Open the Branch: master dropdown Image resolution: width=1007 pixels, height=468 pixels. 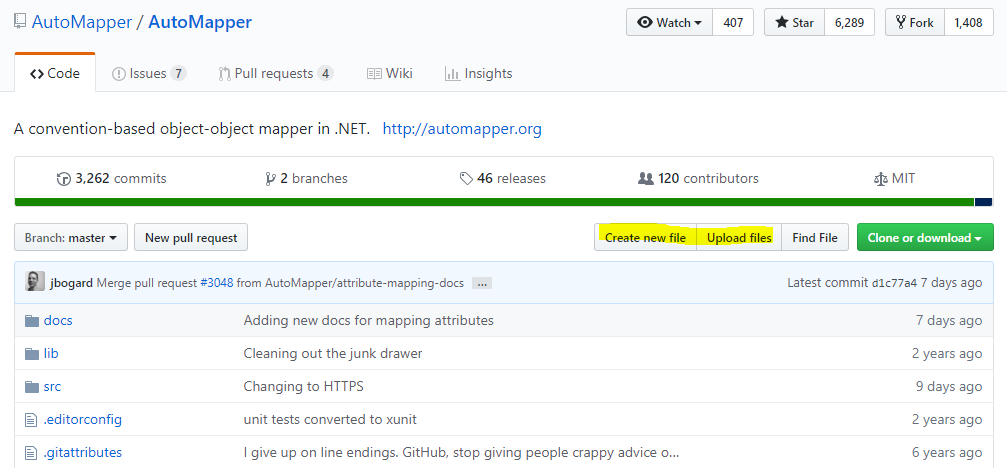click(x=71, y=238)
